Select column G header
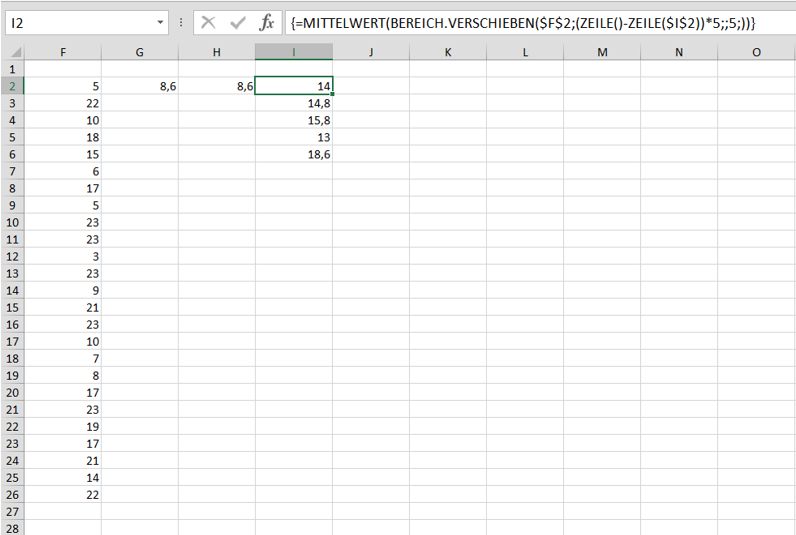This screenshot has height=535, width=796. (x=140, y=52)
